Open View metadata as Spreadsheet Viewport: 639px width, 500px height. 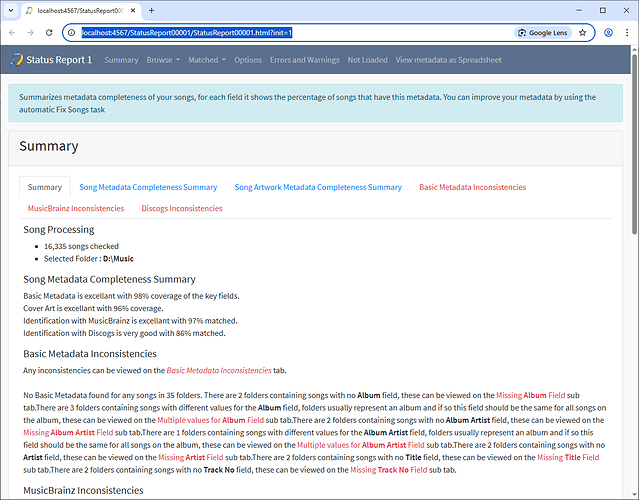448,60
